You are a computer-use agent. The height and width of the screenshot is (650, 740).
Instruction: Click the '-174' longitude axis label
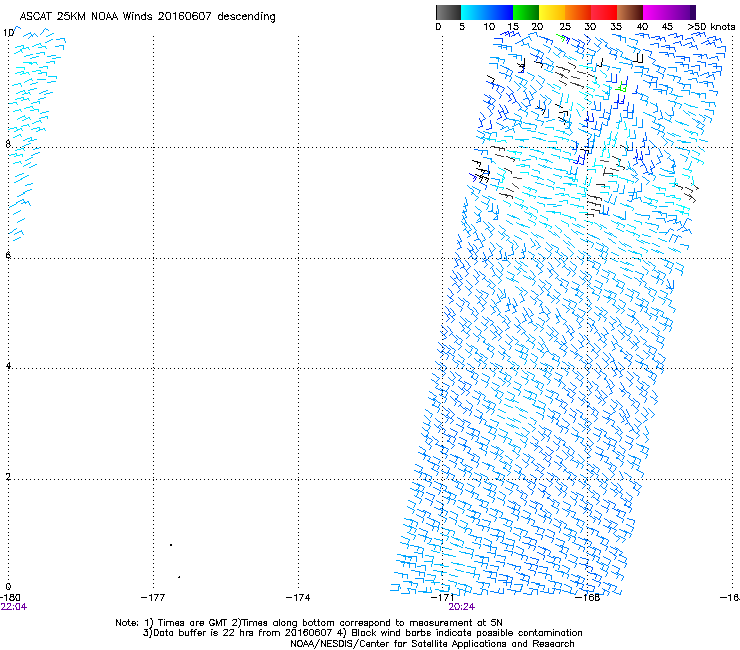click(298, 598)
